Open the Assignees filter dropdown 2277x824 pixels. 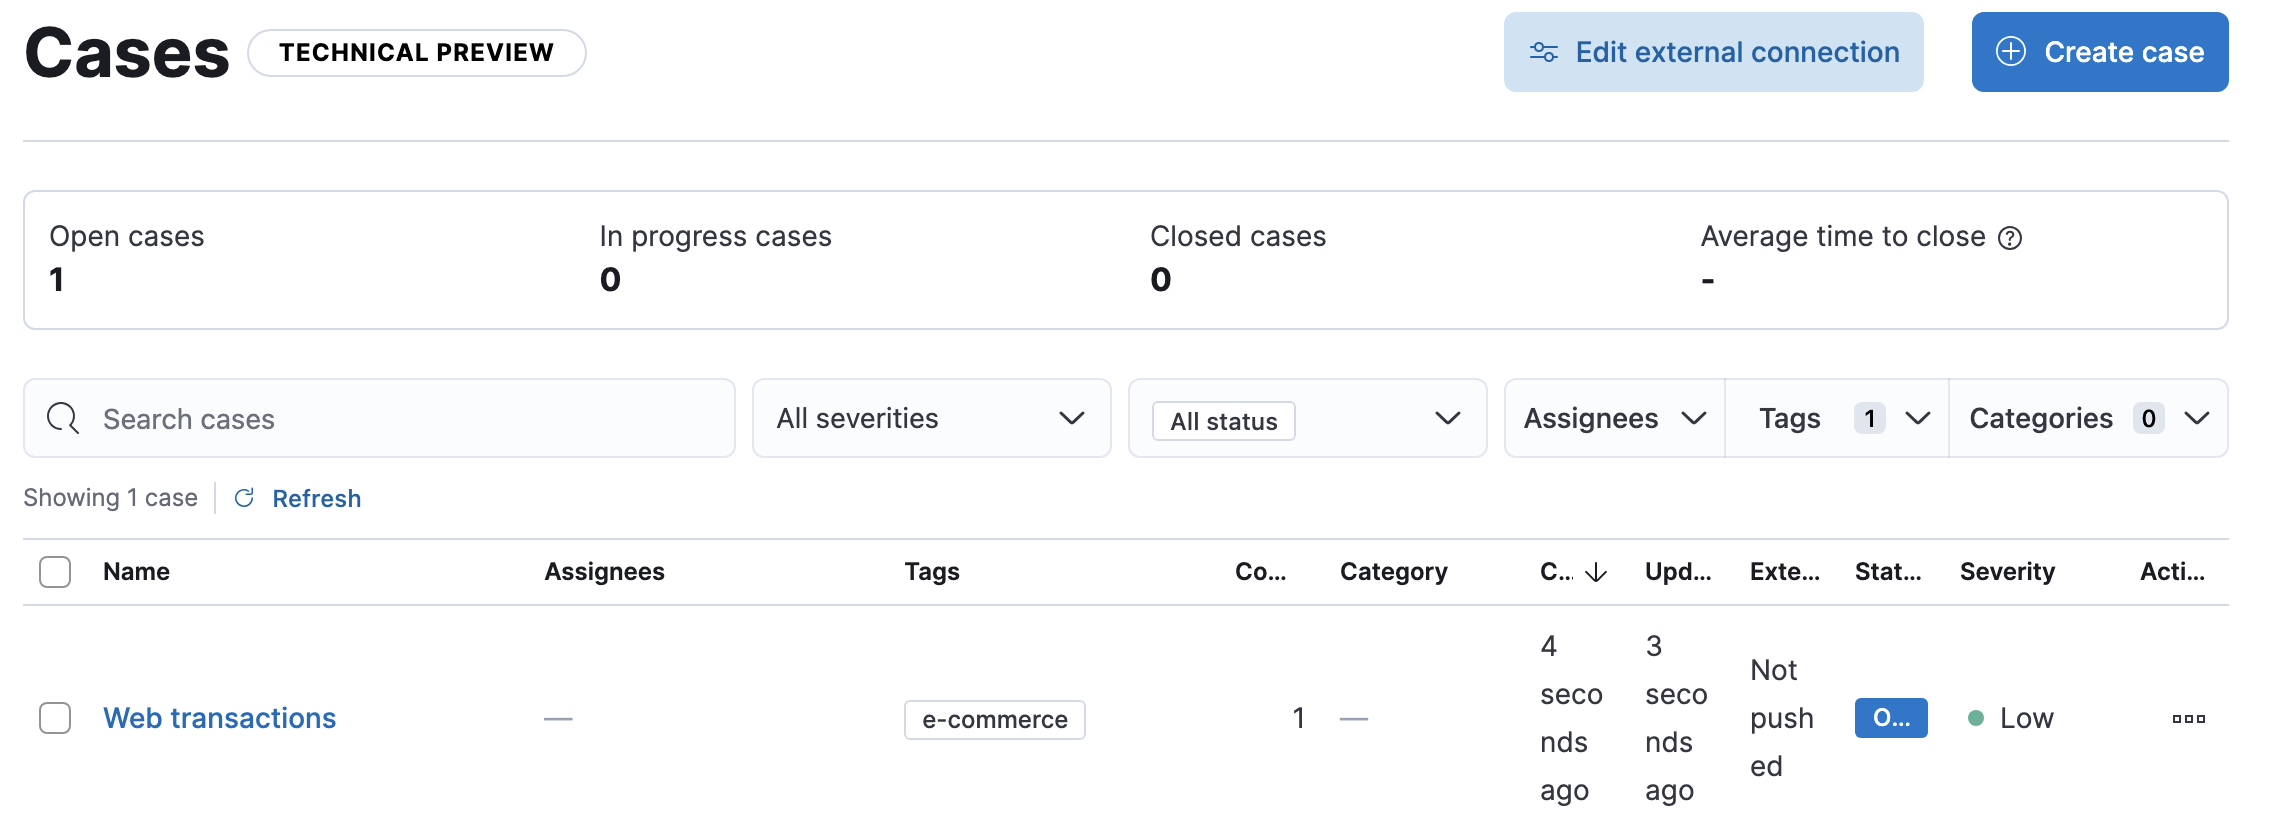(x=1613, y=418)
